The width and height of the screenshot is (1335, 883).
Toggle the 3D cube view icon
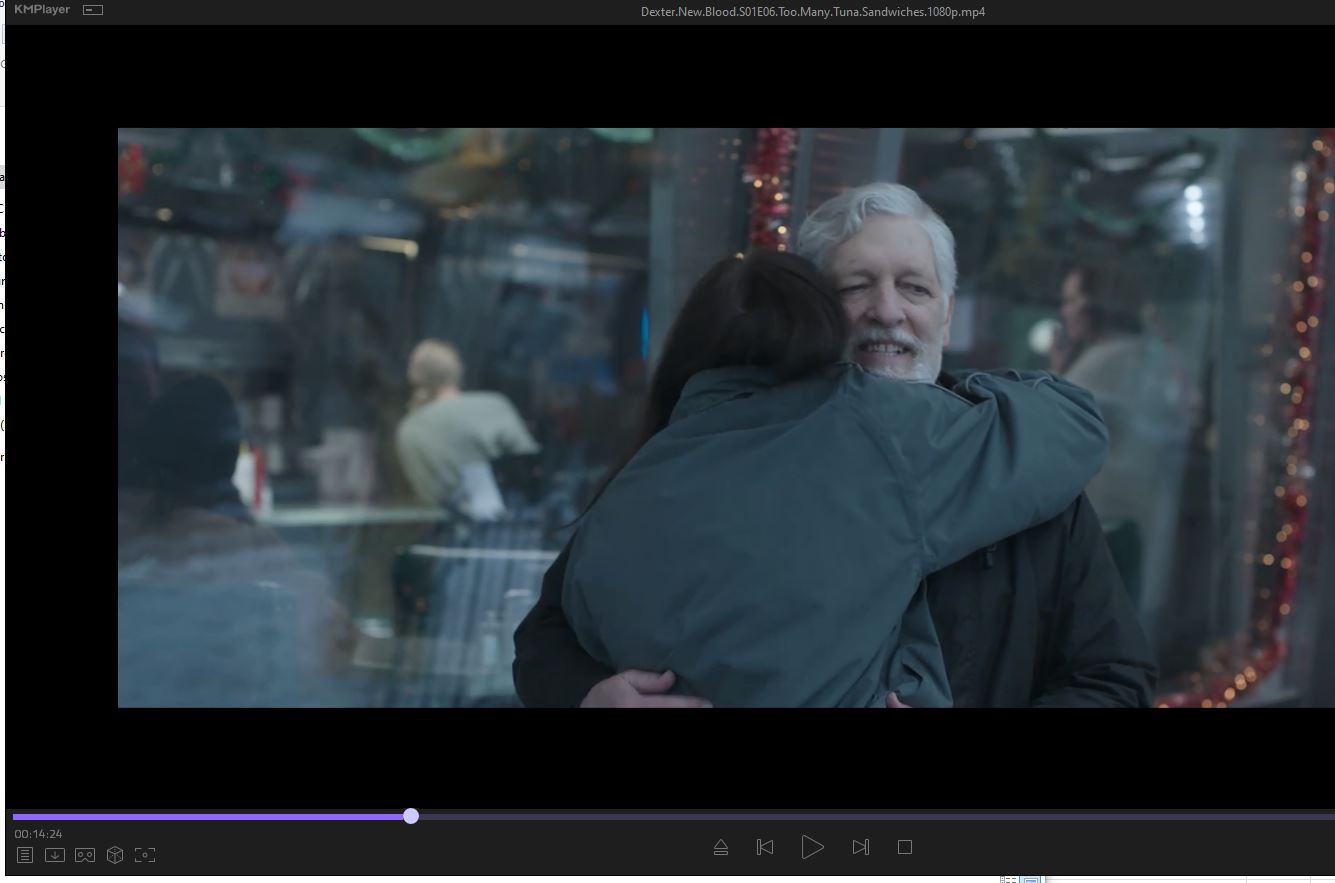(115, 855)
